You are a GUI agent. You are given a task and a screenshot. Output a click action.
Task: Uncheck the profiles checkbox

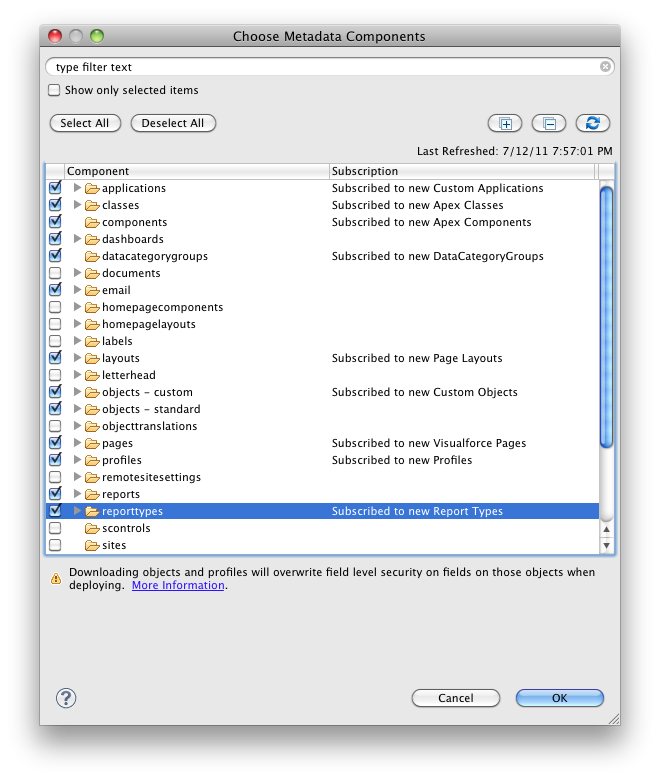coord(55,460)
